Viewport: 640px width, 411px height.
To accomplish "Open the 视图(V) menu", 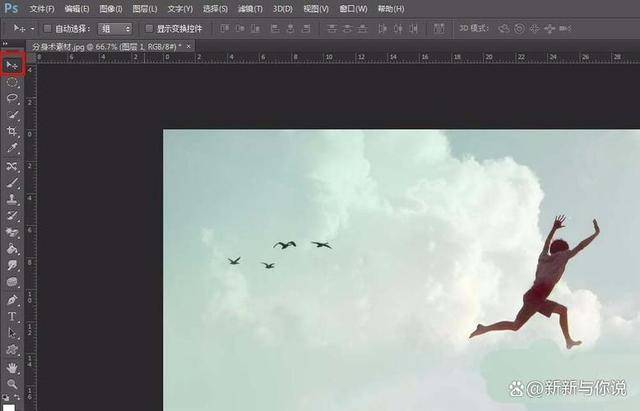I will (316, 9).
